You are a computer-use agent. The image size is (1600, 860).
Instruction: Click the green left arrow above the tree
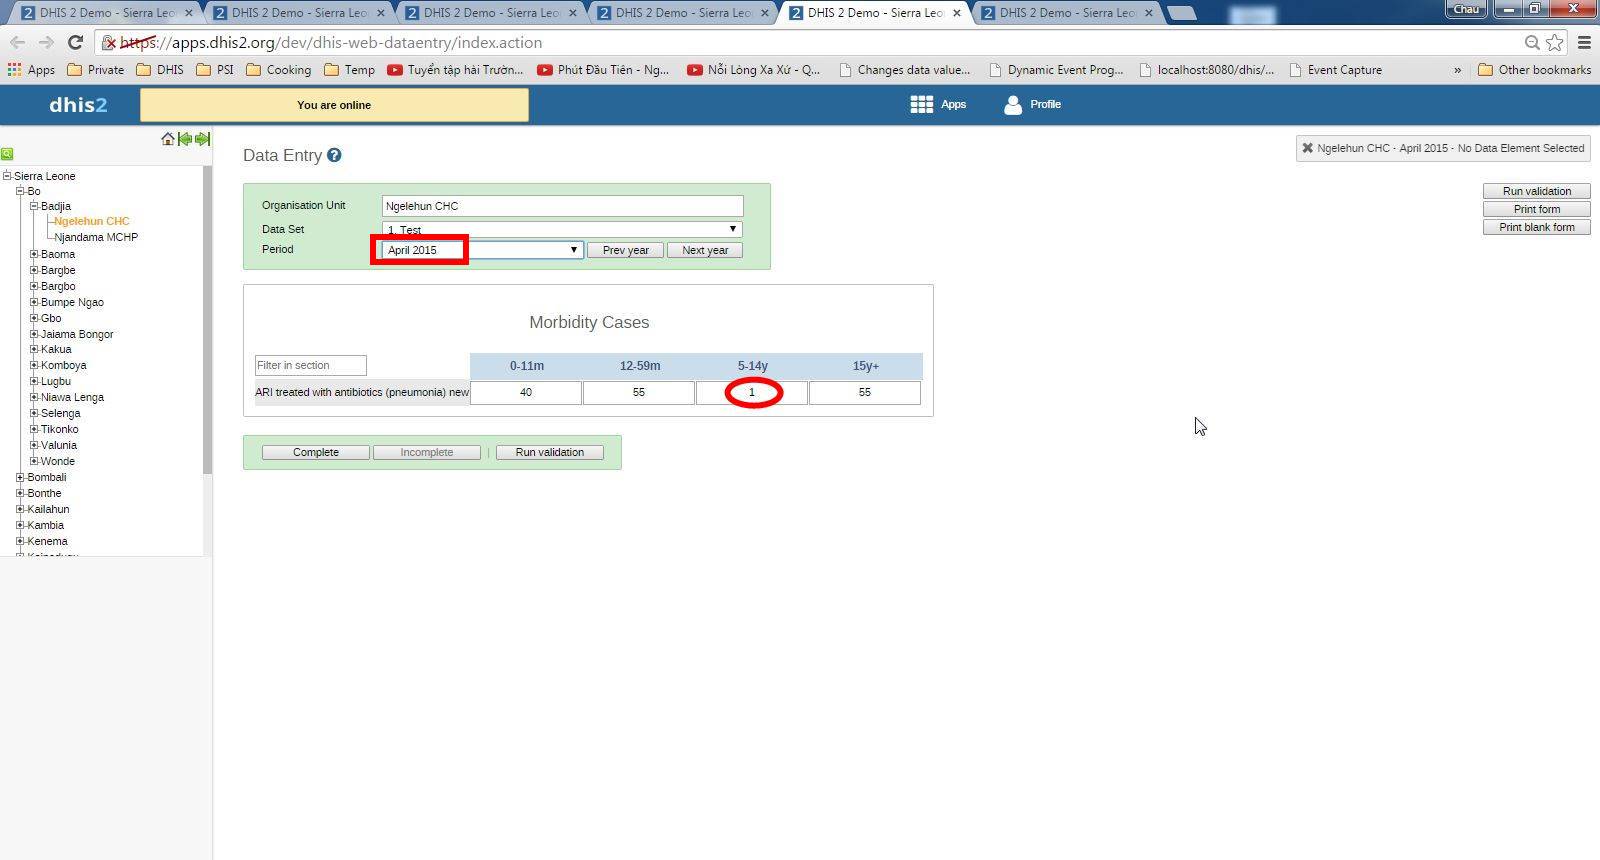185,139
